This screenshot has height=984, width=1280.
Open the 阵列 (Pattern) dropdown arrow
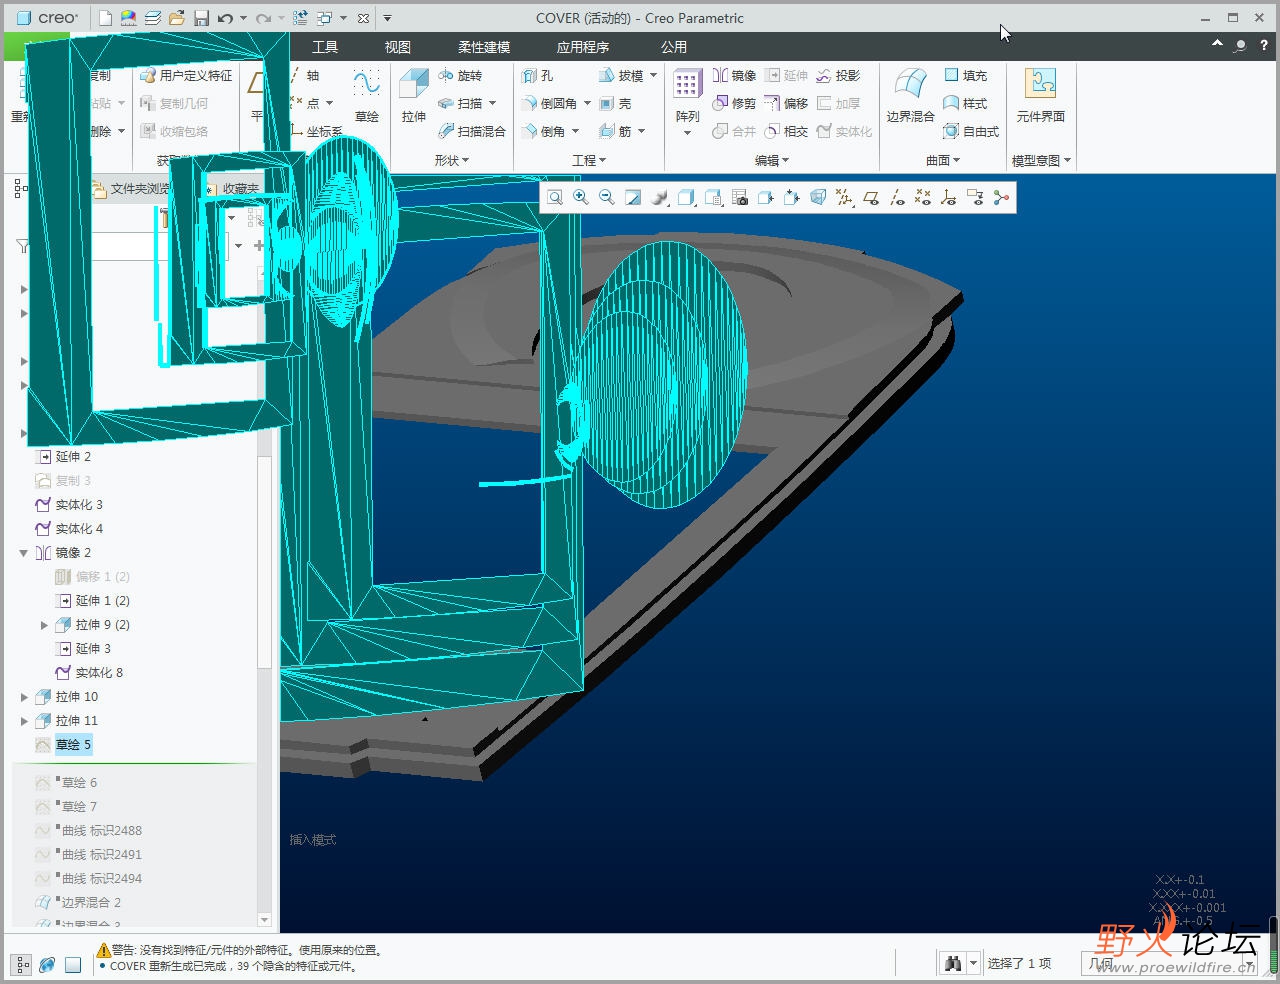(687, 133)
